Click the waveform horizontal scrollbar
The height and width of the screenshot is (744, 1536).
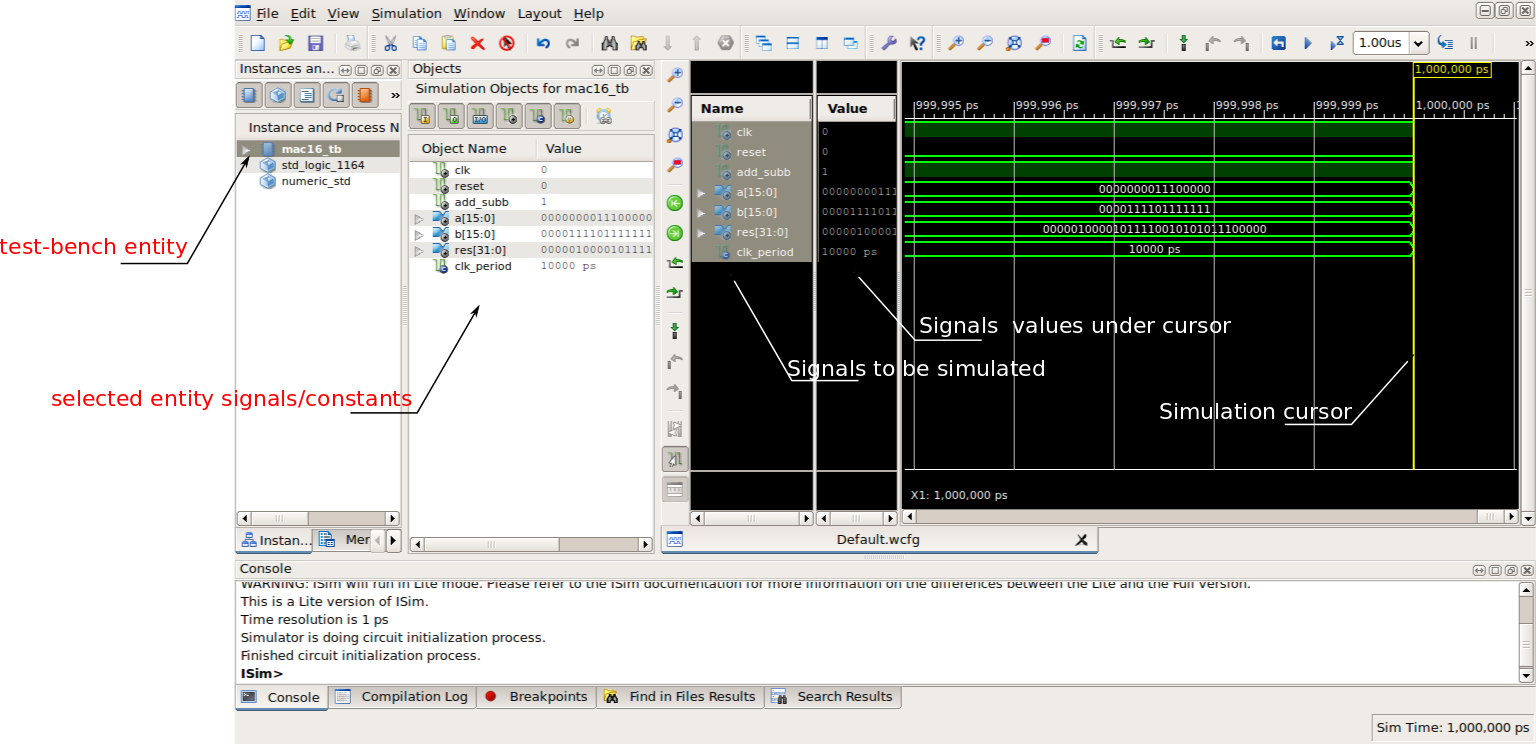pos(1210,517)
